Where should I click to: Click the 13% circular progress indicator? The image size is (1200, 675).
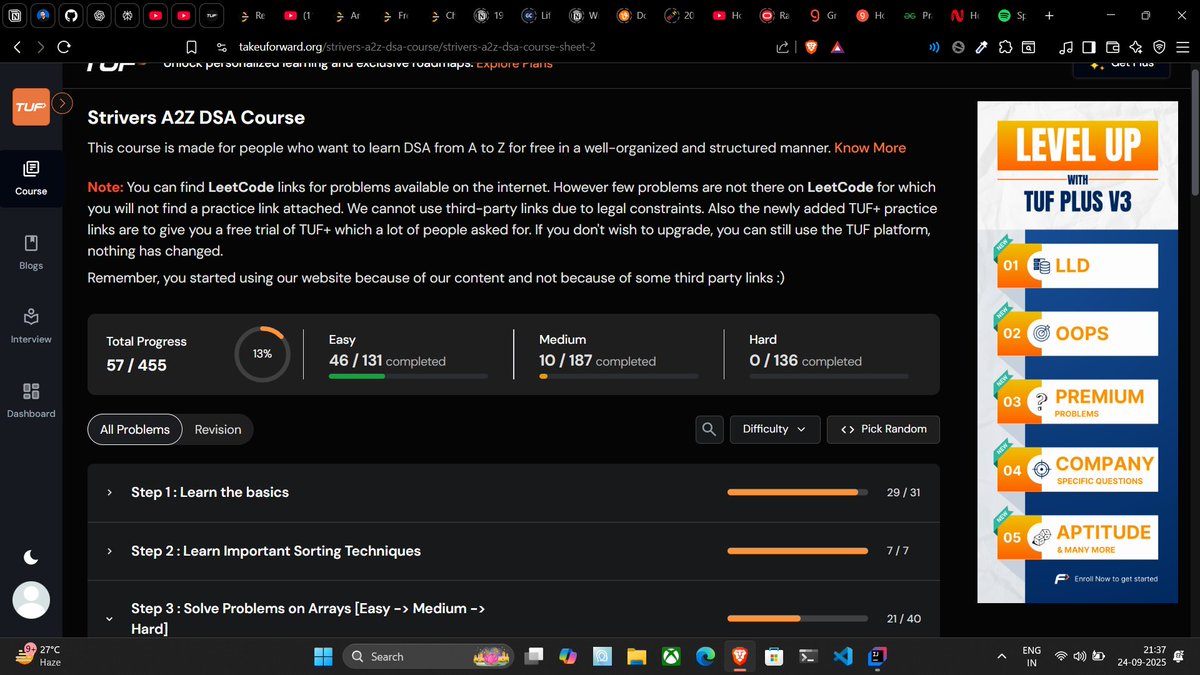tap(262, 353)
